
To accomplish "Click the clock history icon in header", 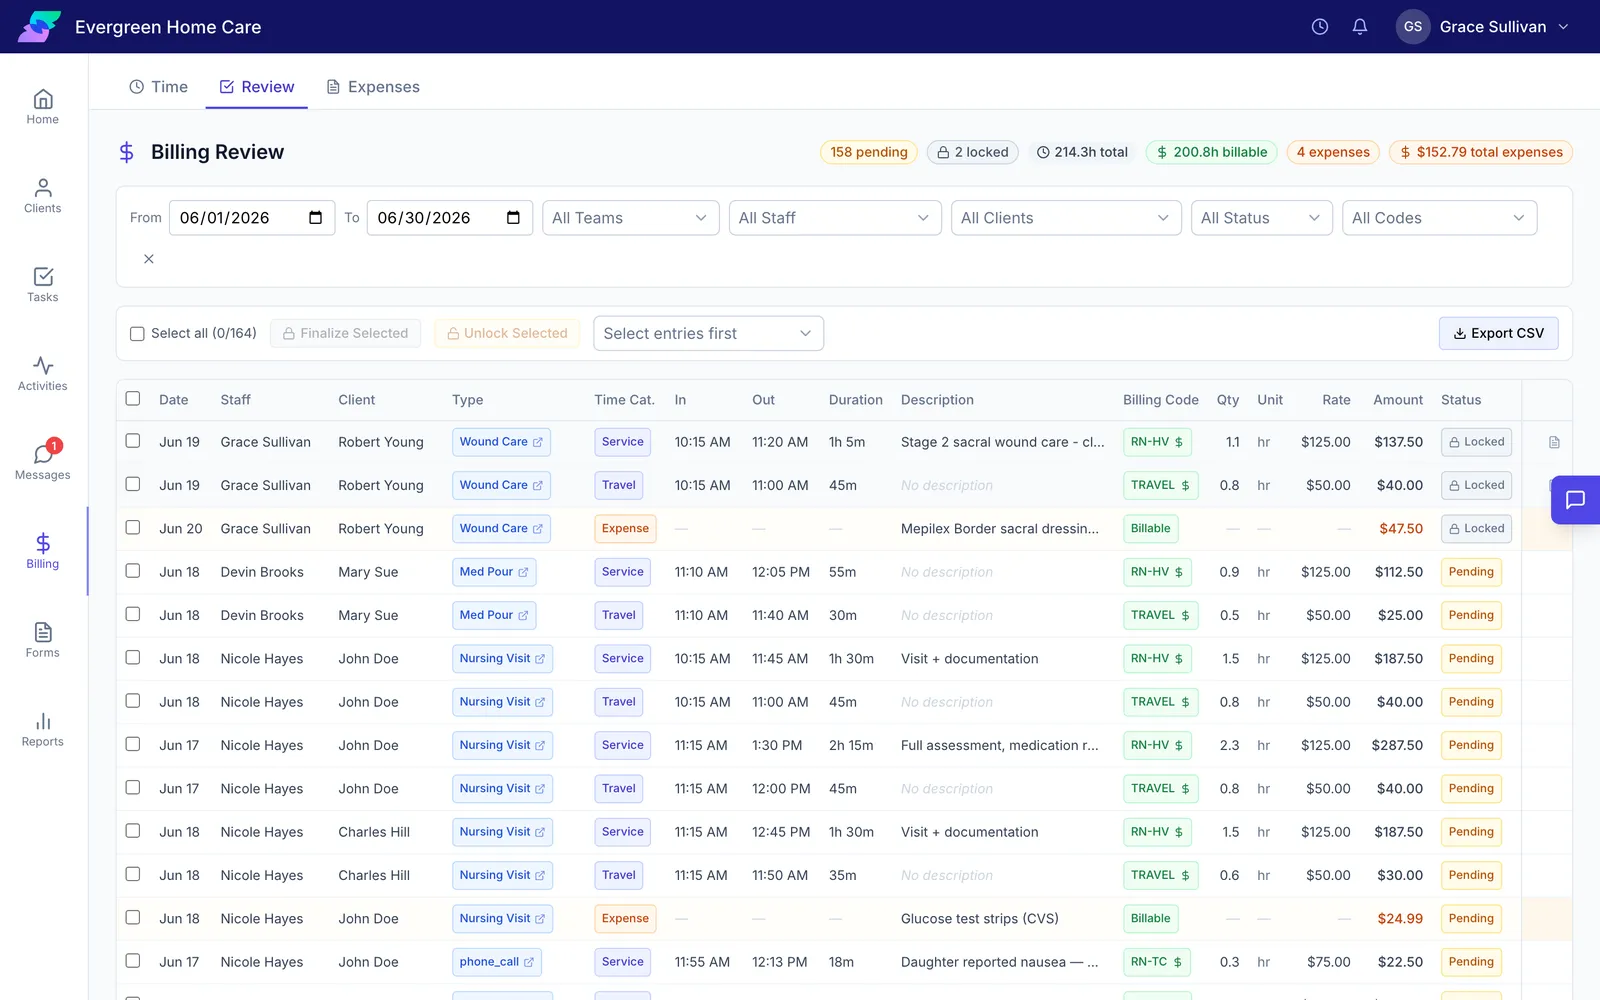I will (1320, 27).
